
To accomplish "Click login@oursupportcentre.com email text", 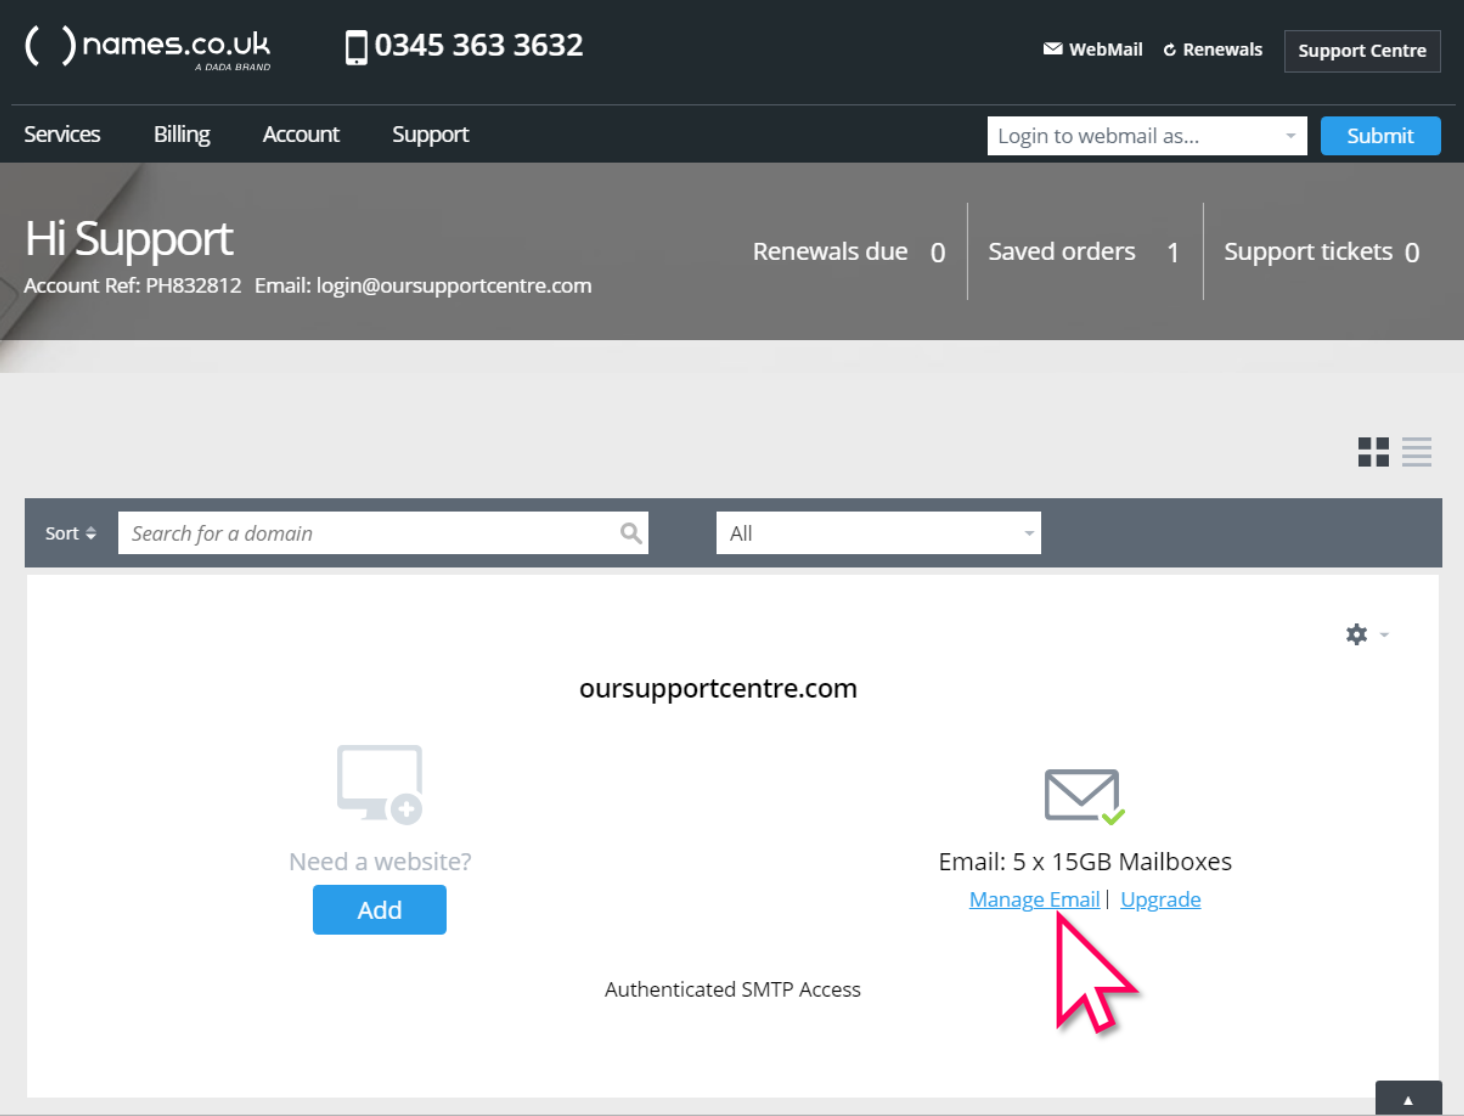I will [x=454, y=285].
